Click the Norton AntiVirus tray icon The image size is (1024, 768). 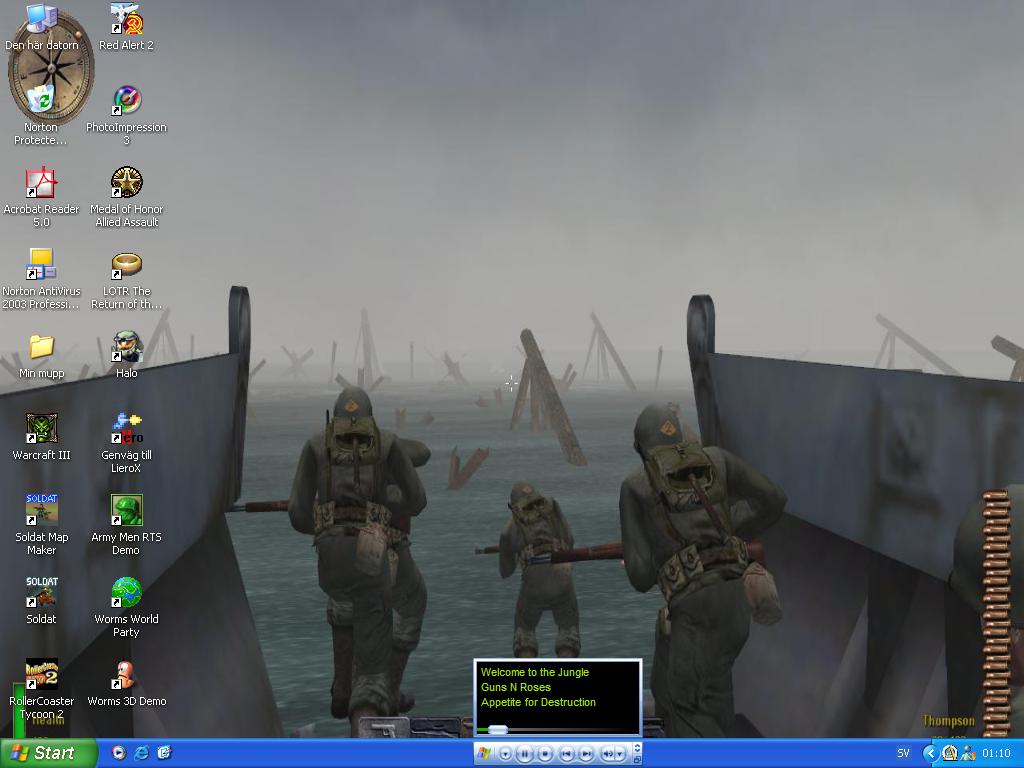point(950,754)
